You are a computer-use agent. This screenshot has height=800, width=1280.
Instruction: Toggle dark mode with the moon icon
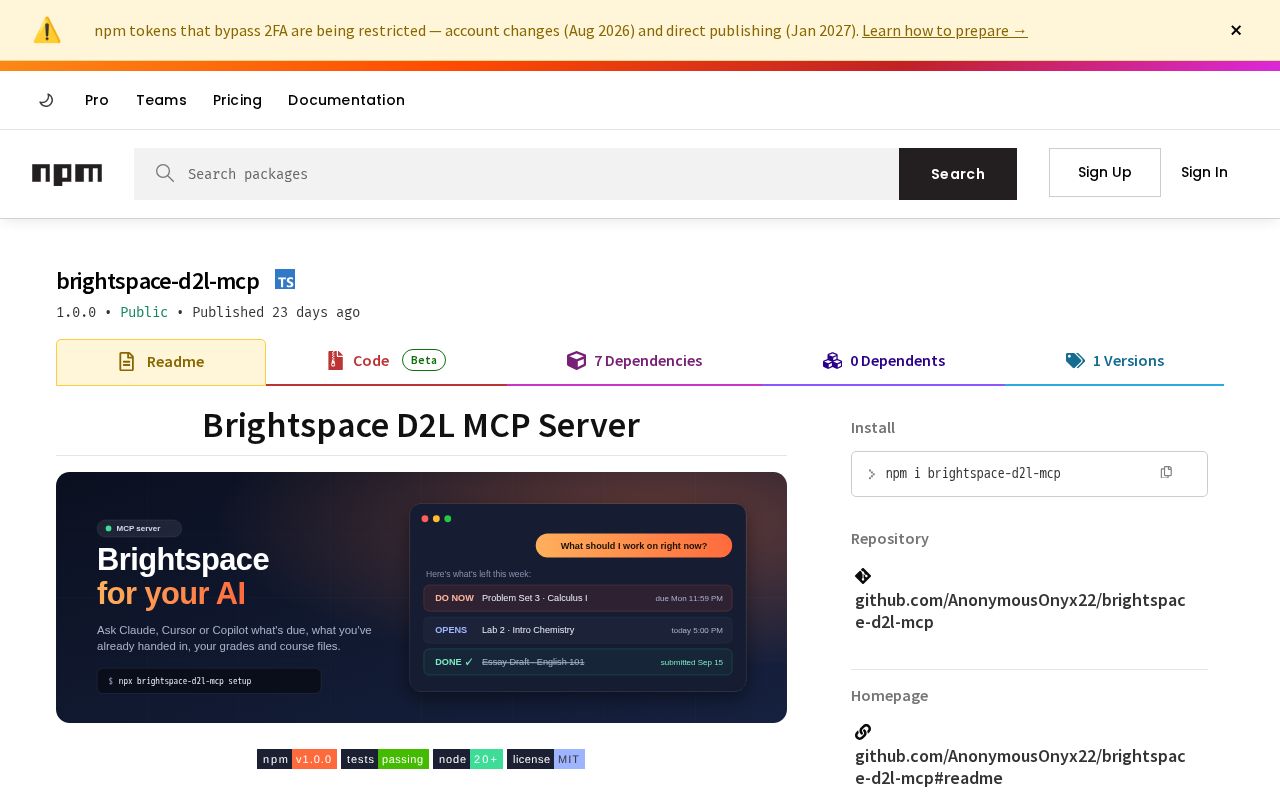tap(46, 100)
